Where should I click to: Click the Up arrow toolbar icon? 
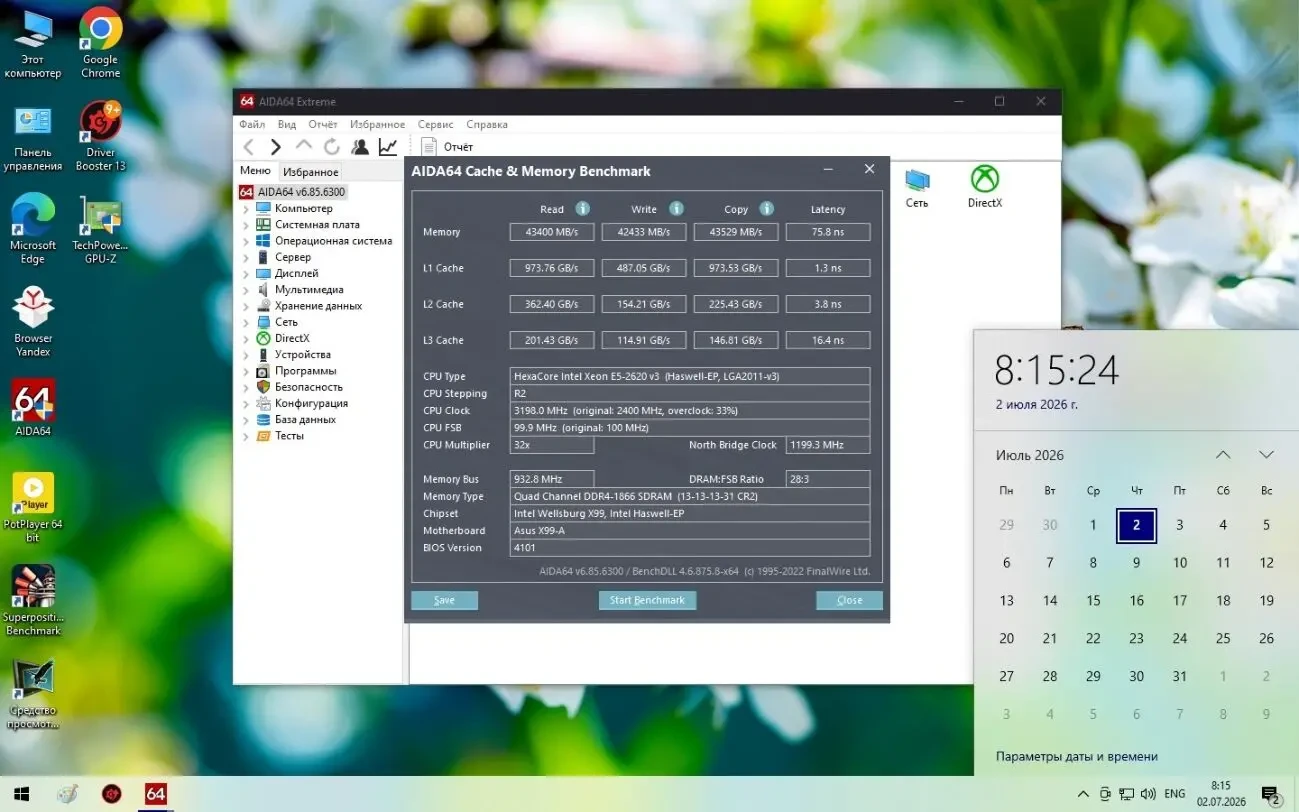point(304,147)
